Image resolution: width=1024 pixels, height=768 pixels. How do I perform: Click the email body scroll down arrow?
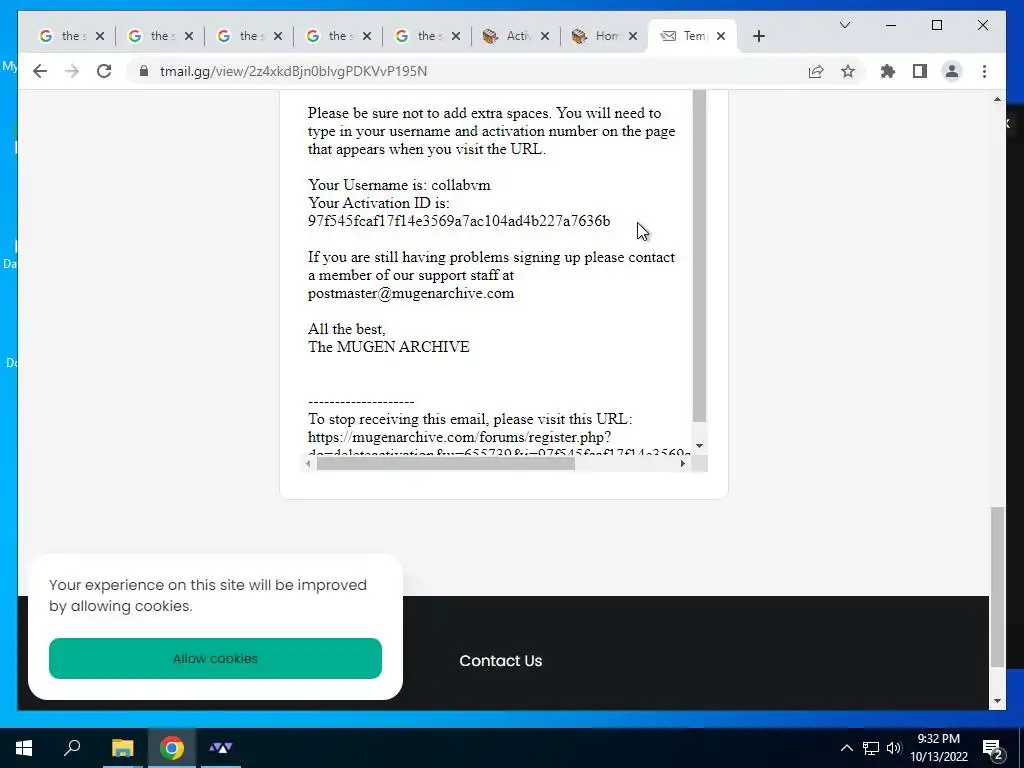[699, 446]
